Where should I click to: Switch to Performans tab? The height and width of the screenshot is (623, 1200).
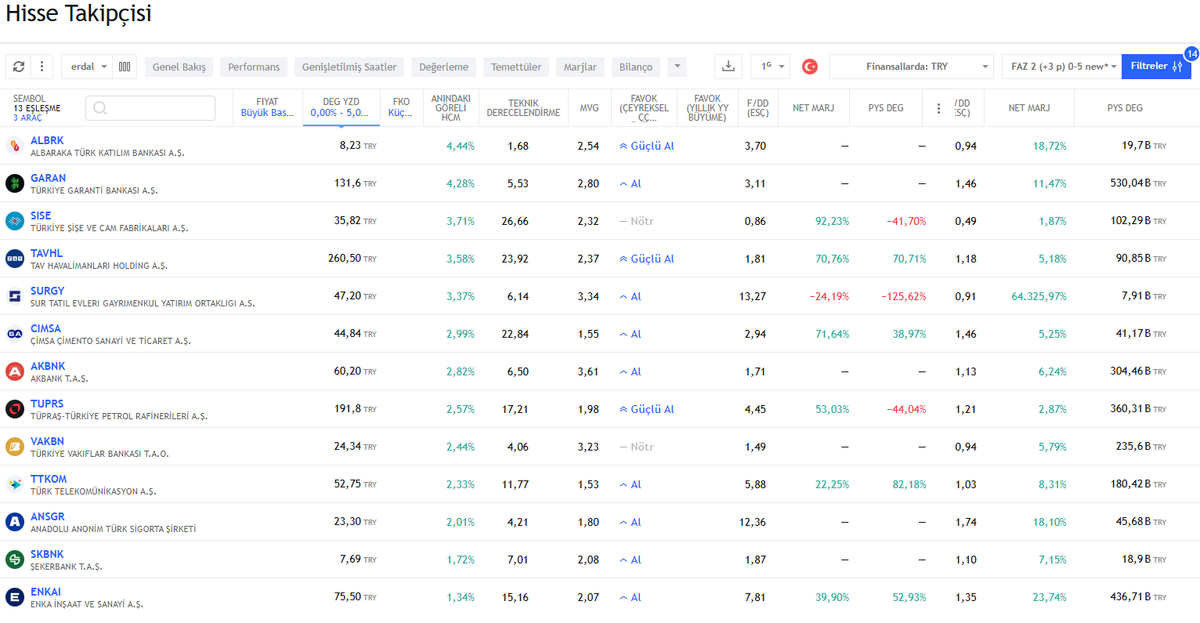(254, 67)
